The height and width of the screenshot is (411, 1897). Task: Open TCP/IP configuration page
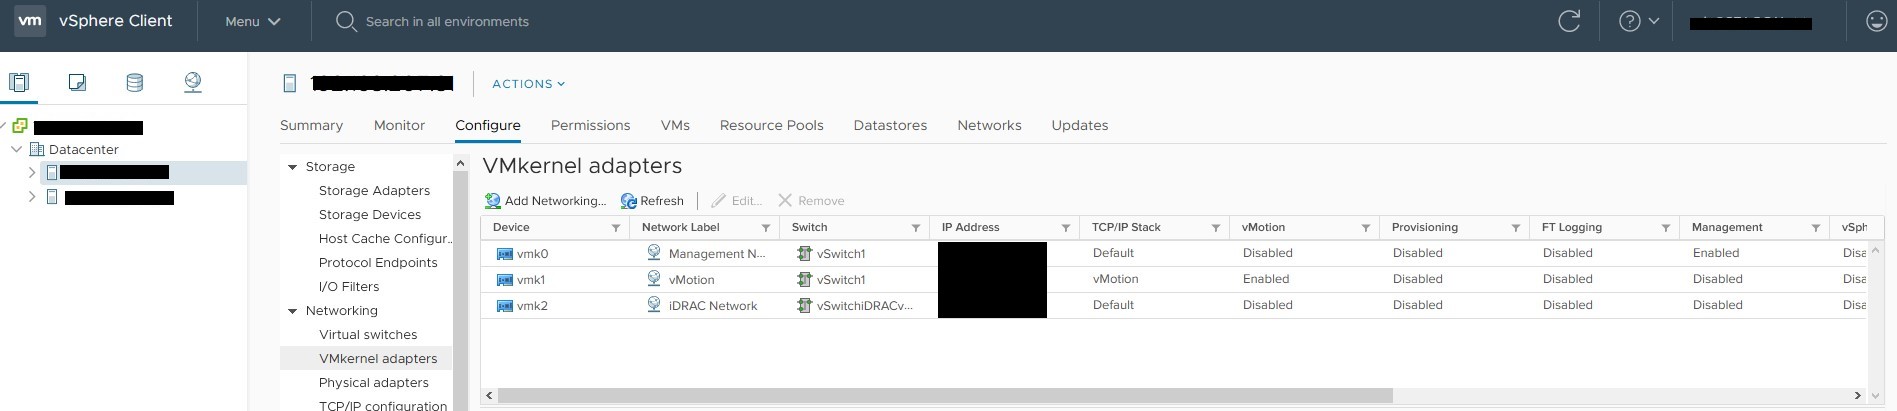383,405
